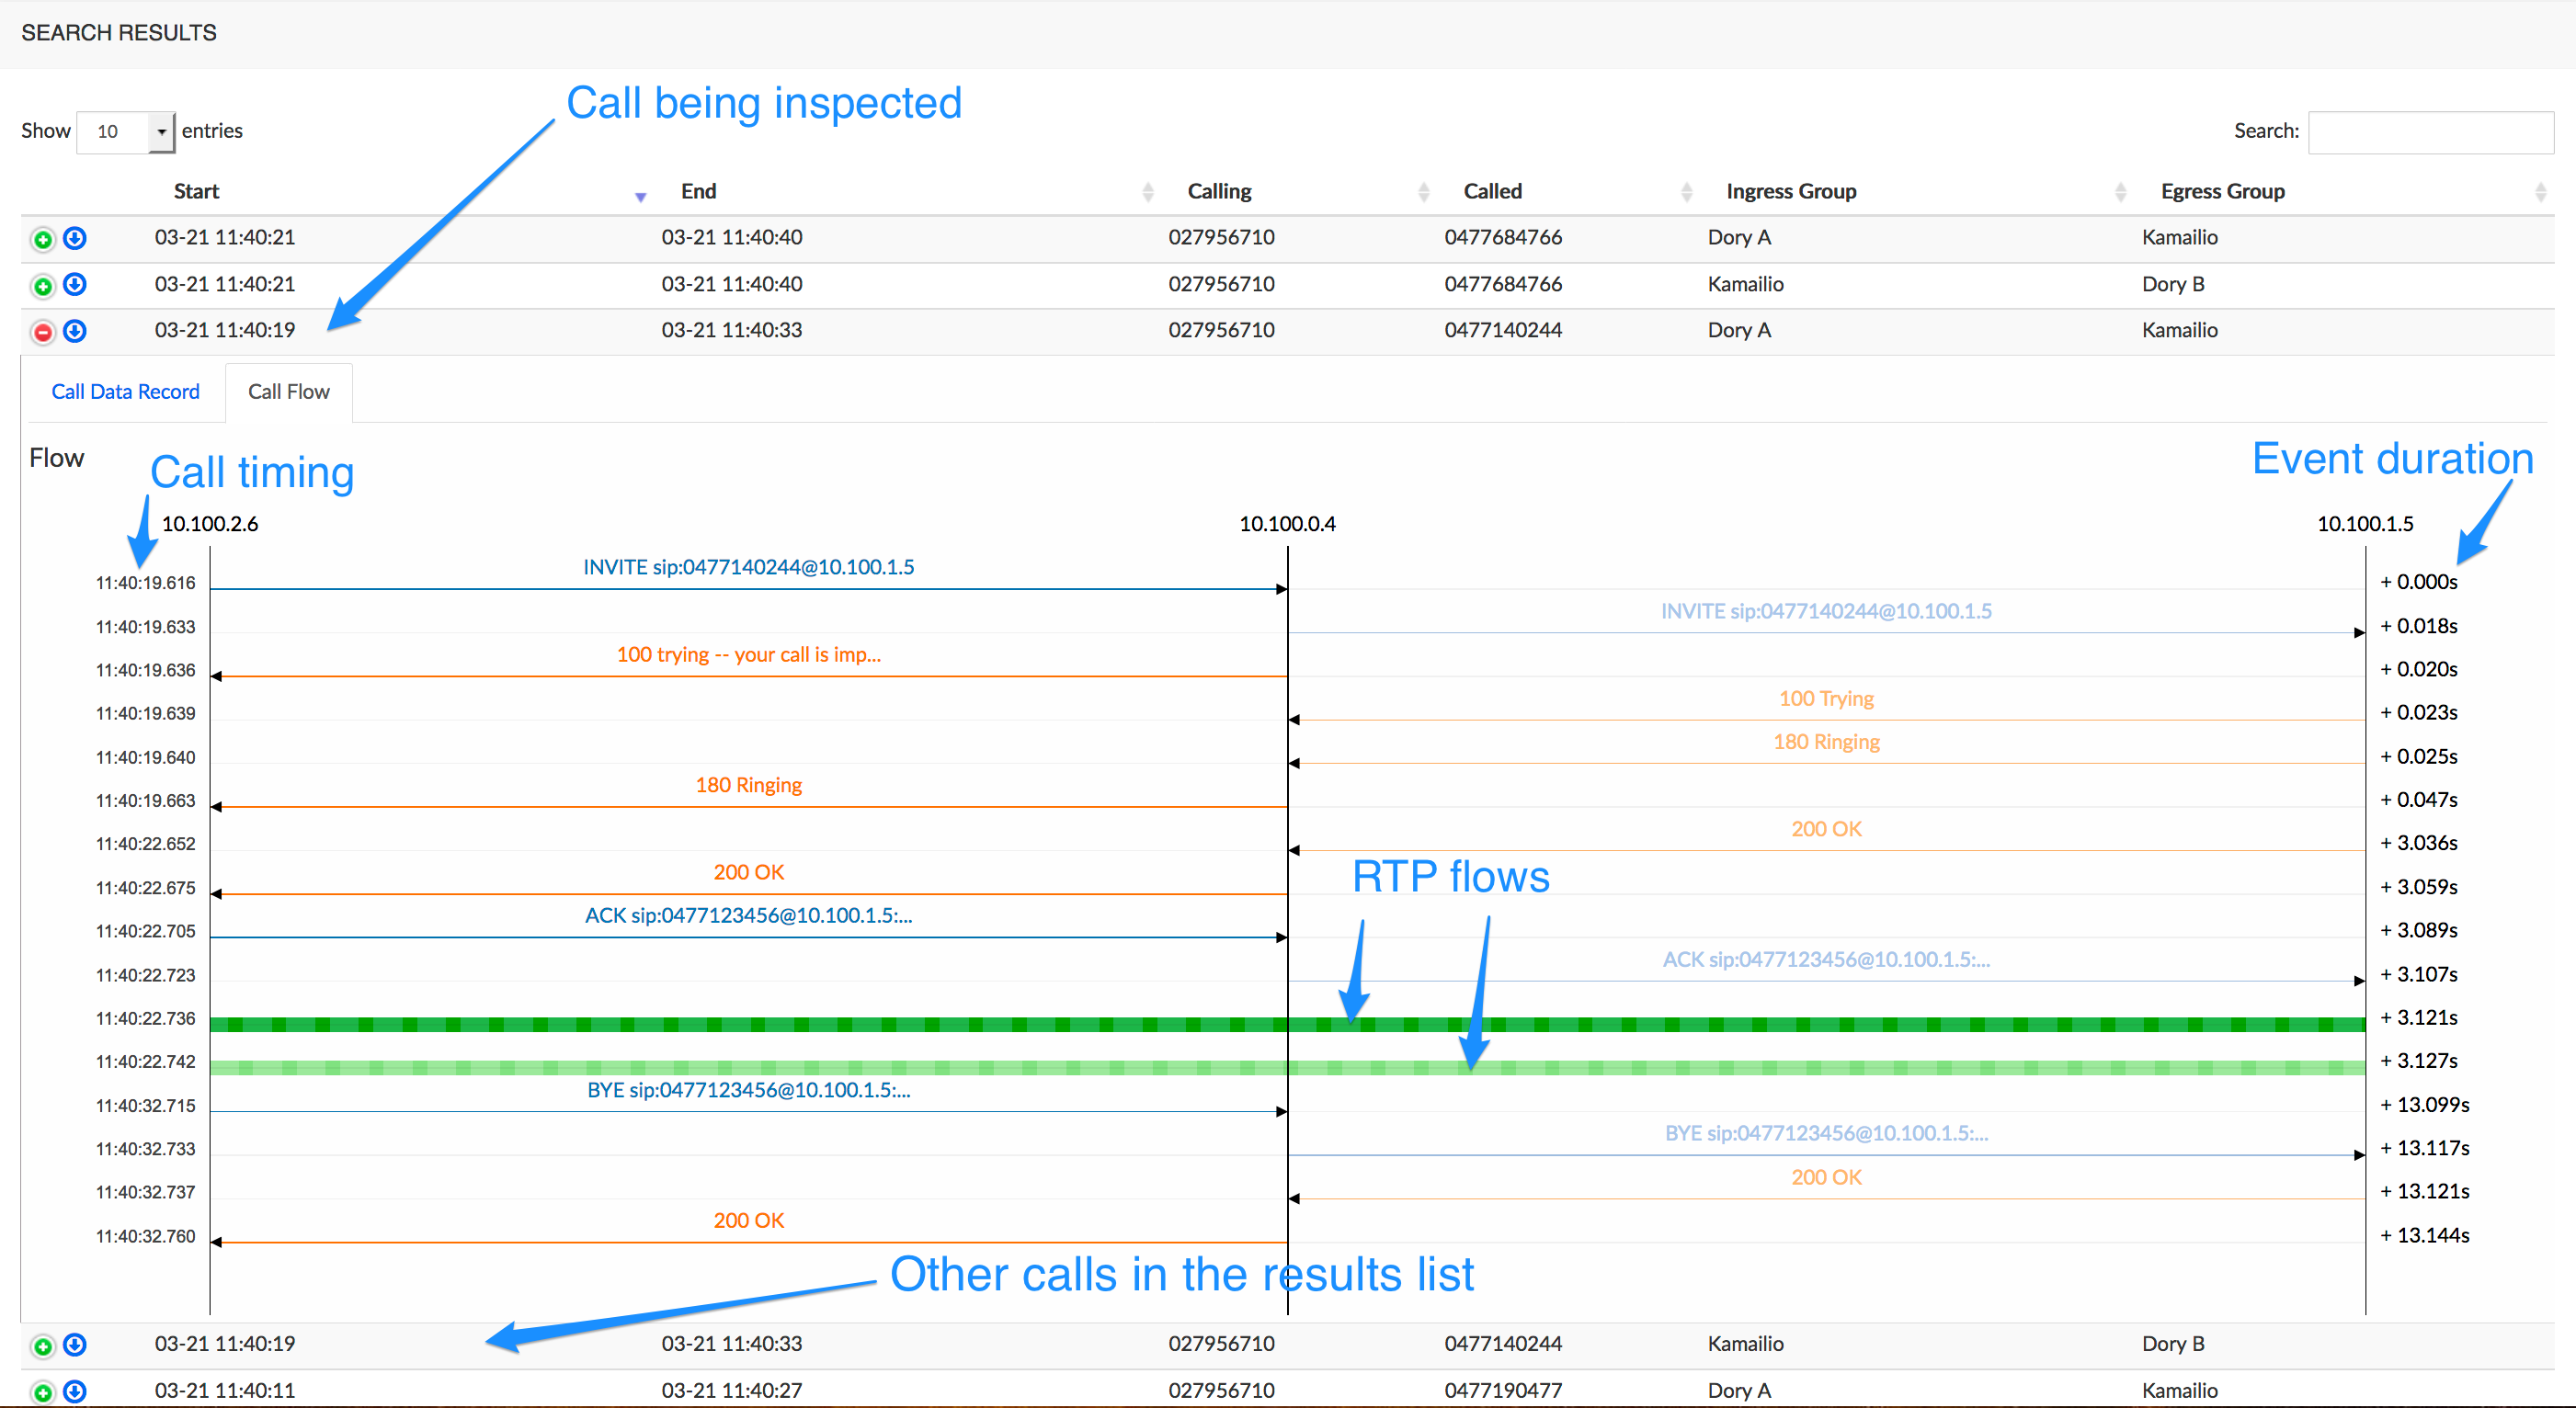Select the forwarded ACK at 11:40:22.723
The height and width of the screenshot is (1408, 2576).
tap(1826, 960)
